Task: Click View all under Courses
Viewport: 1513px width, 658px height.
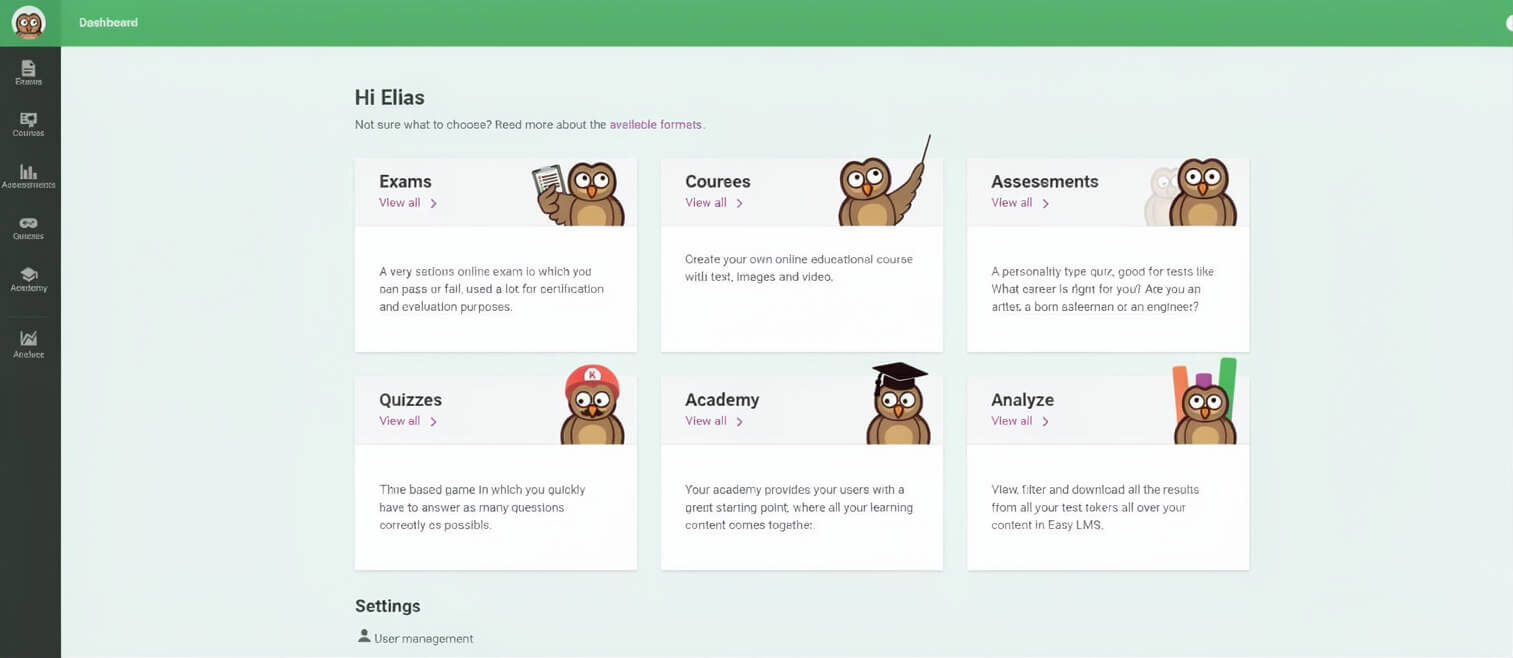Action: click(x=705, y=203)
